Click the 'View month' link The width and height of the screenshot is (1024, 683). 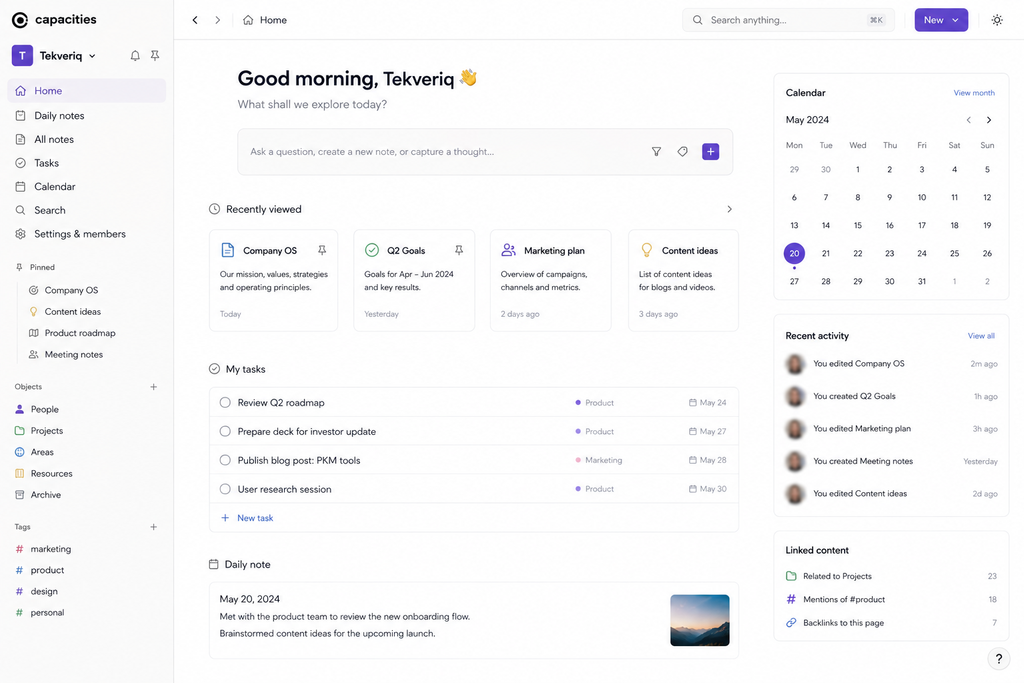tap(974, 93)
